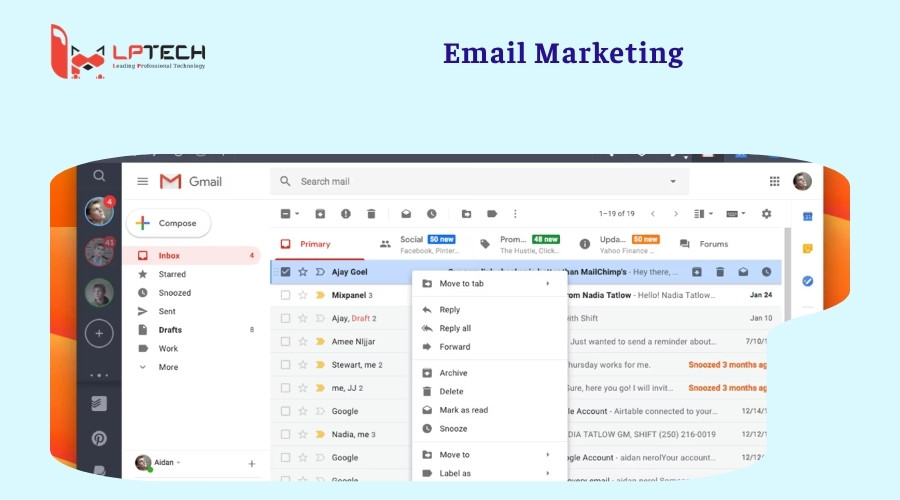Switch to the Updates tab
900x500 pixels.
coord(621,244)
